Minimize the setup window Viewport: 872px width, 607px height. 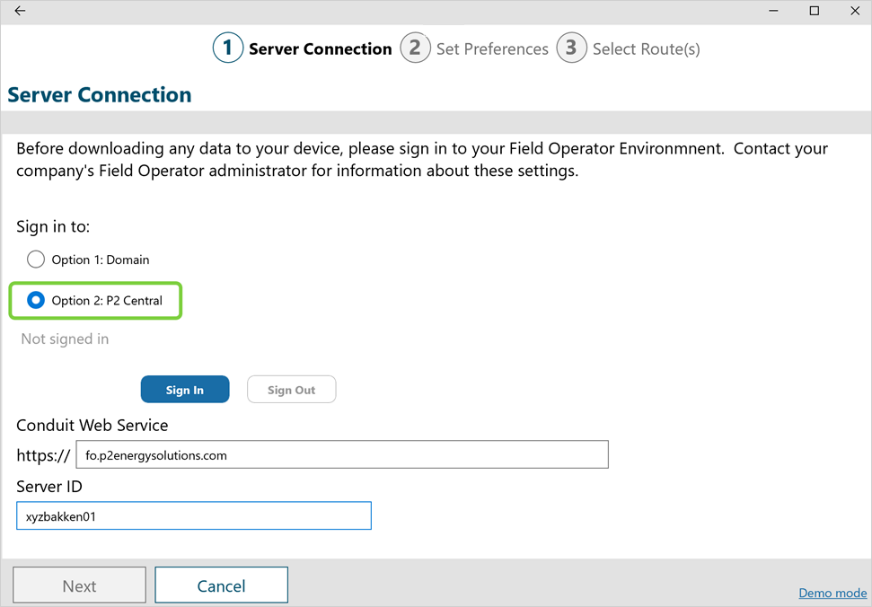point(774,11)
